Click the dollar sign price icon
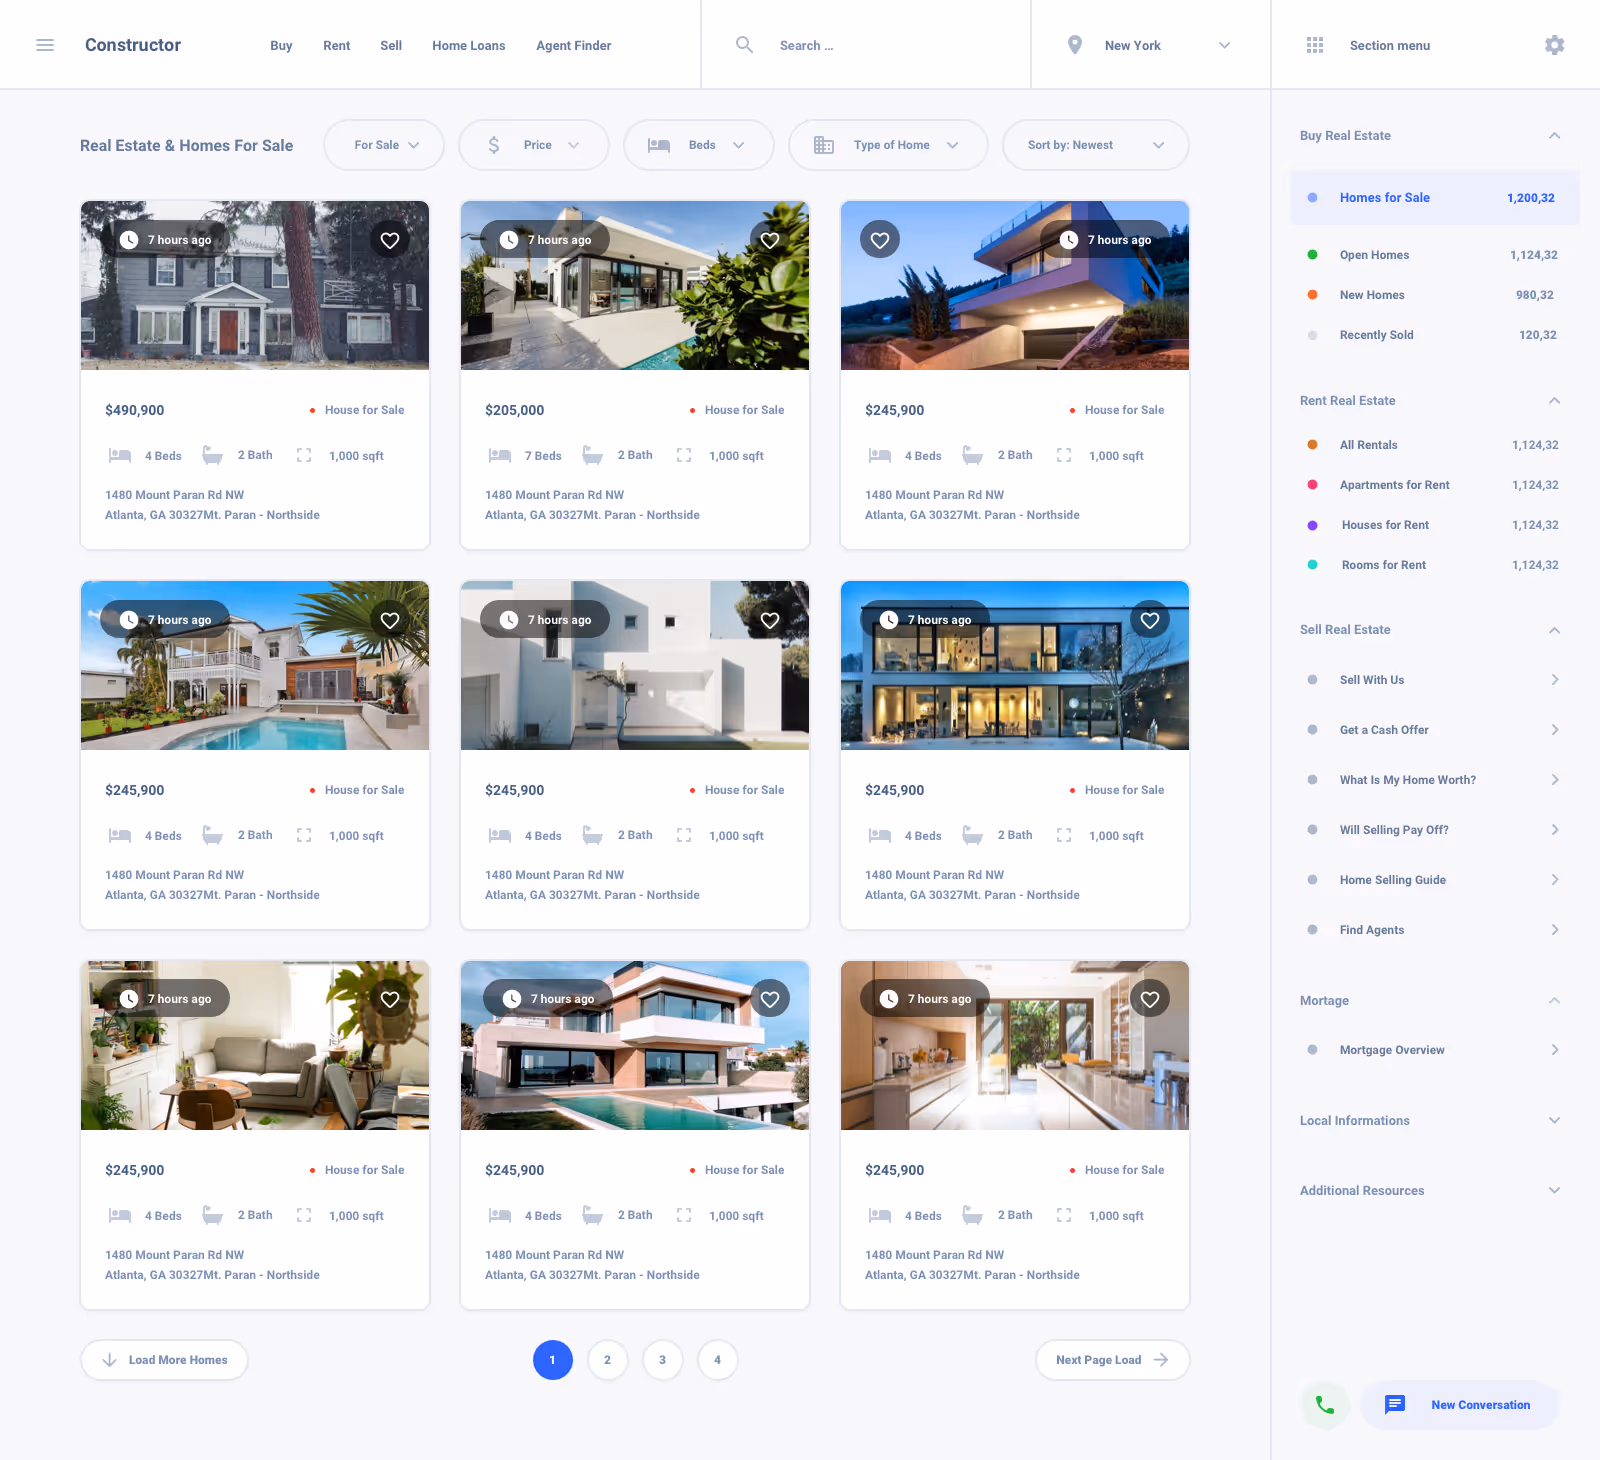Screen dimensions: 1600x1460 click(494, 145)
